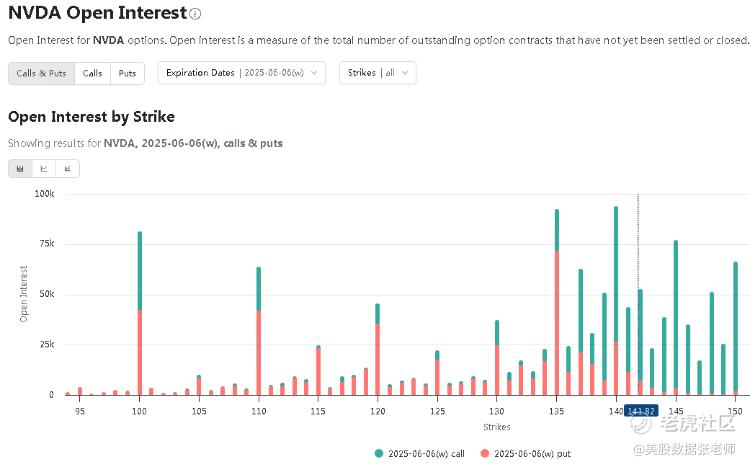This screenshot has height=467, width=750.
Task: Toggle the 2025-06-06(w) call legend series
Action: coord(419,454)
